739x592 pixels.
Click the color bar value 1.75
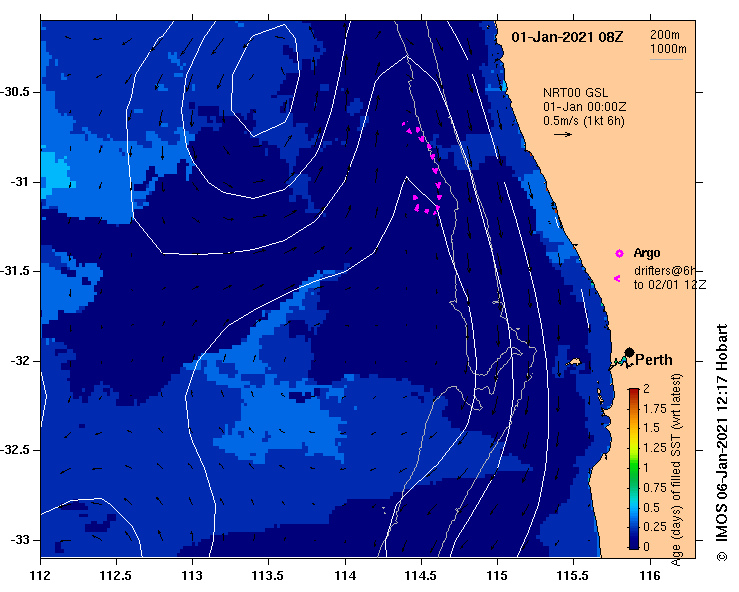point(655,409)
